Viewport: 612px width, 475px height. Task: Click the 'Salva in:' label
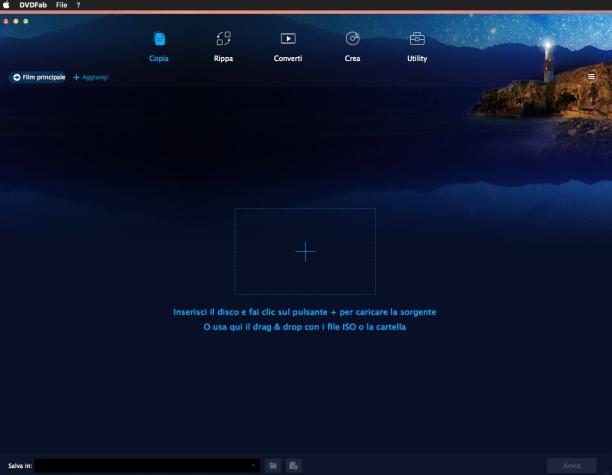[20, 466]
